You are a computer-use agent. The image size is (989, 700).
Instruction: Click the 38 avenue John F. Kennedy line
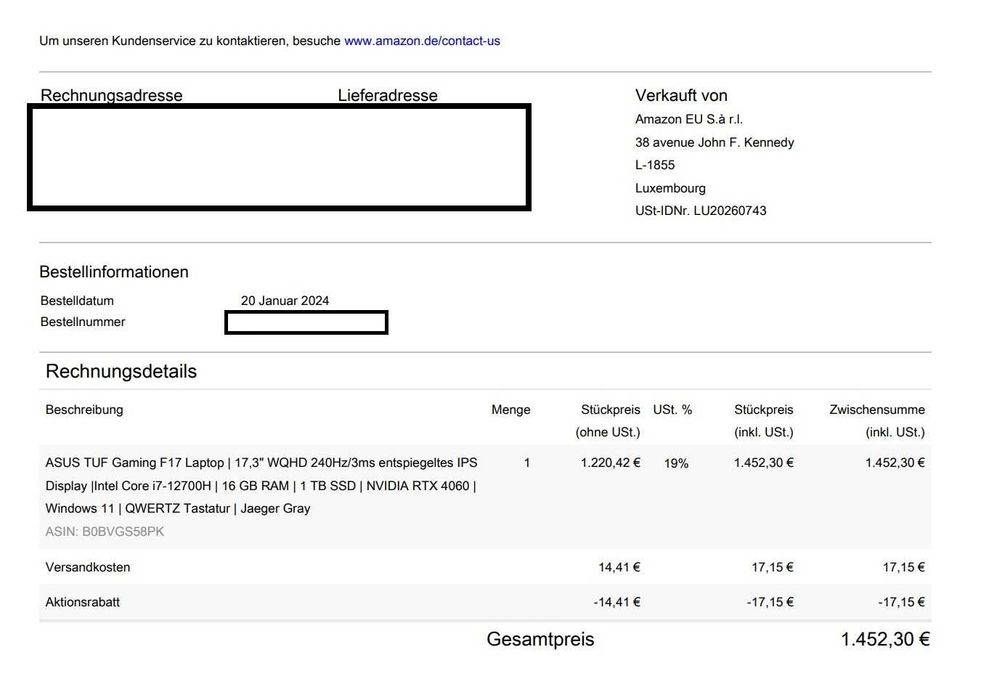pos(714,143)
